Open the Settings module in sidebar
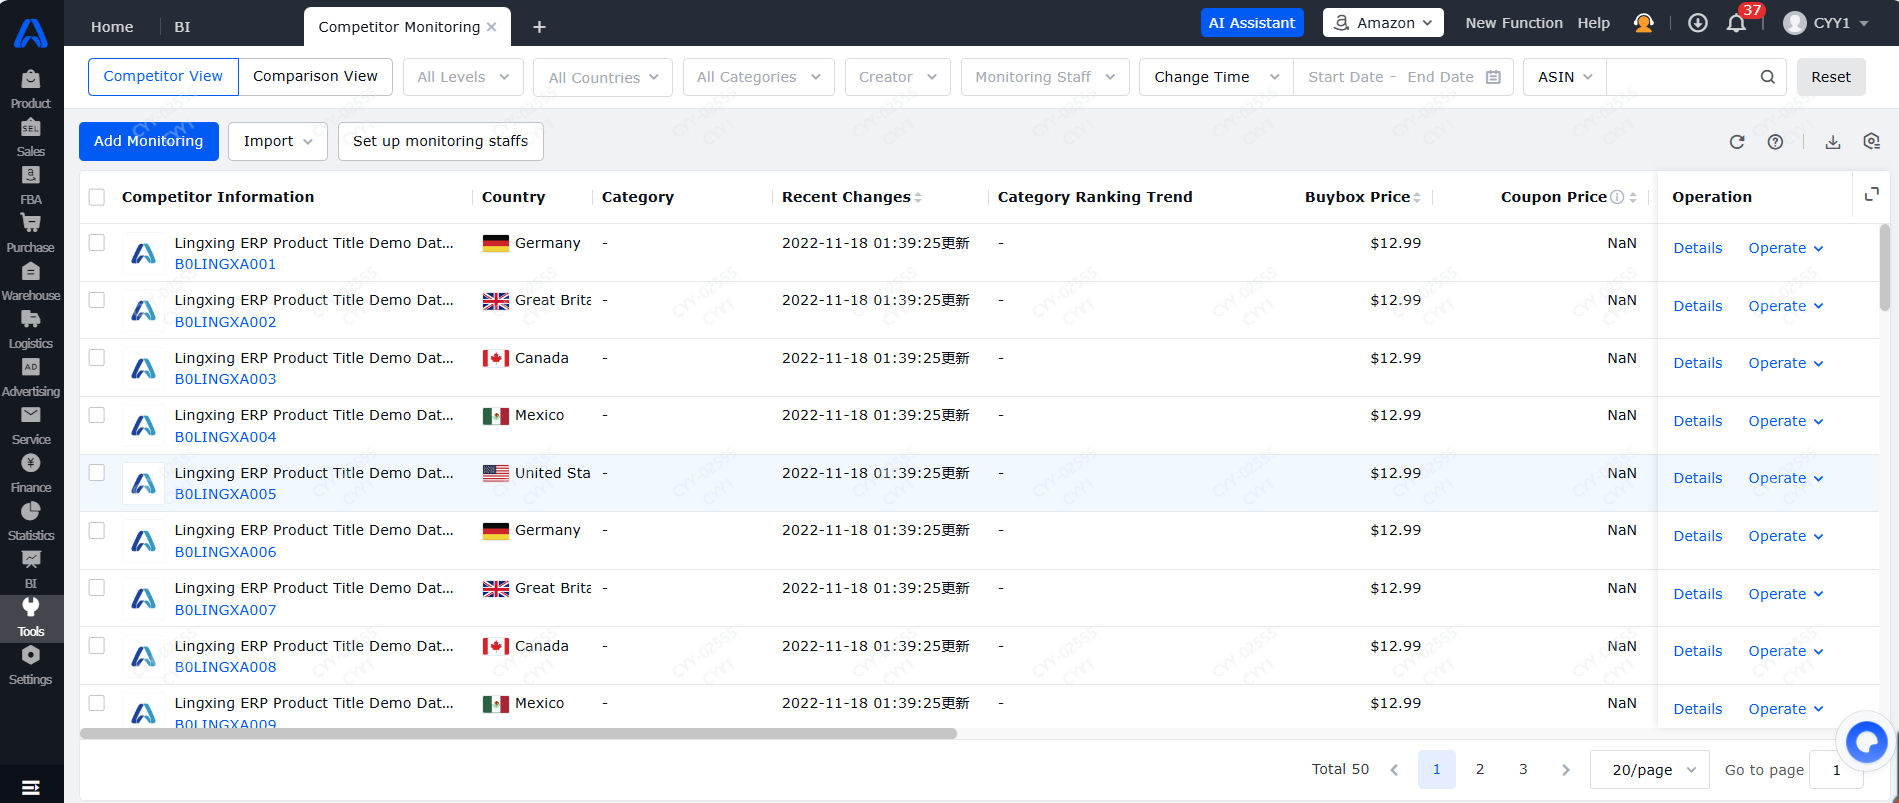The image size is (1899, 803). 31,666
